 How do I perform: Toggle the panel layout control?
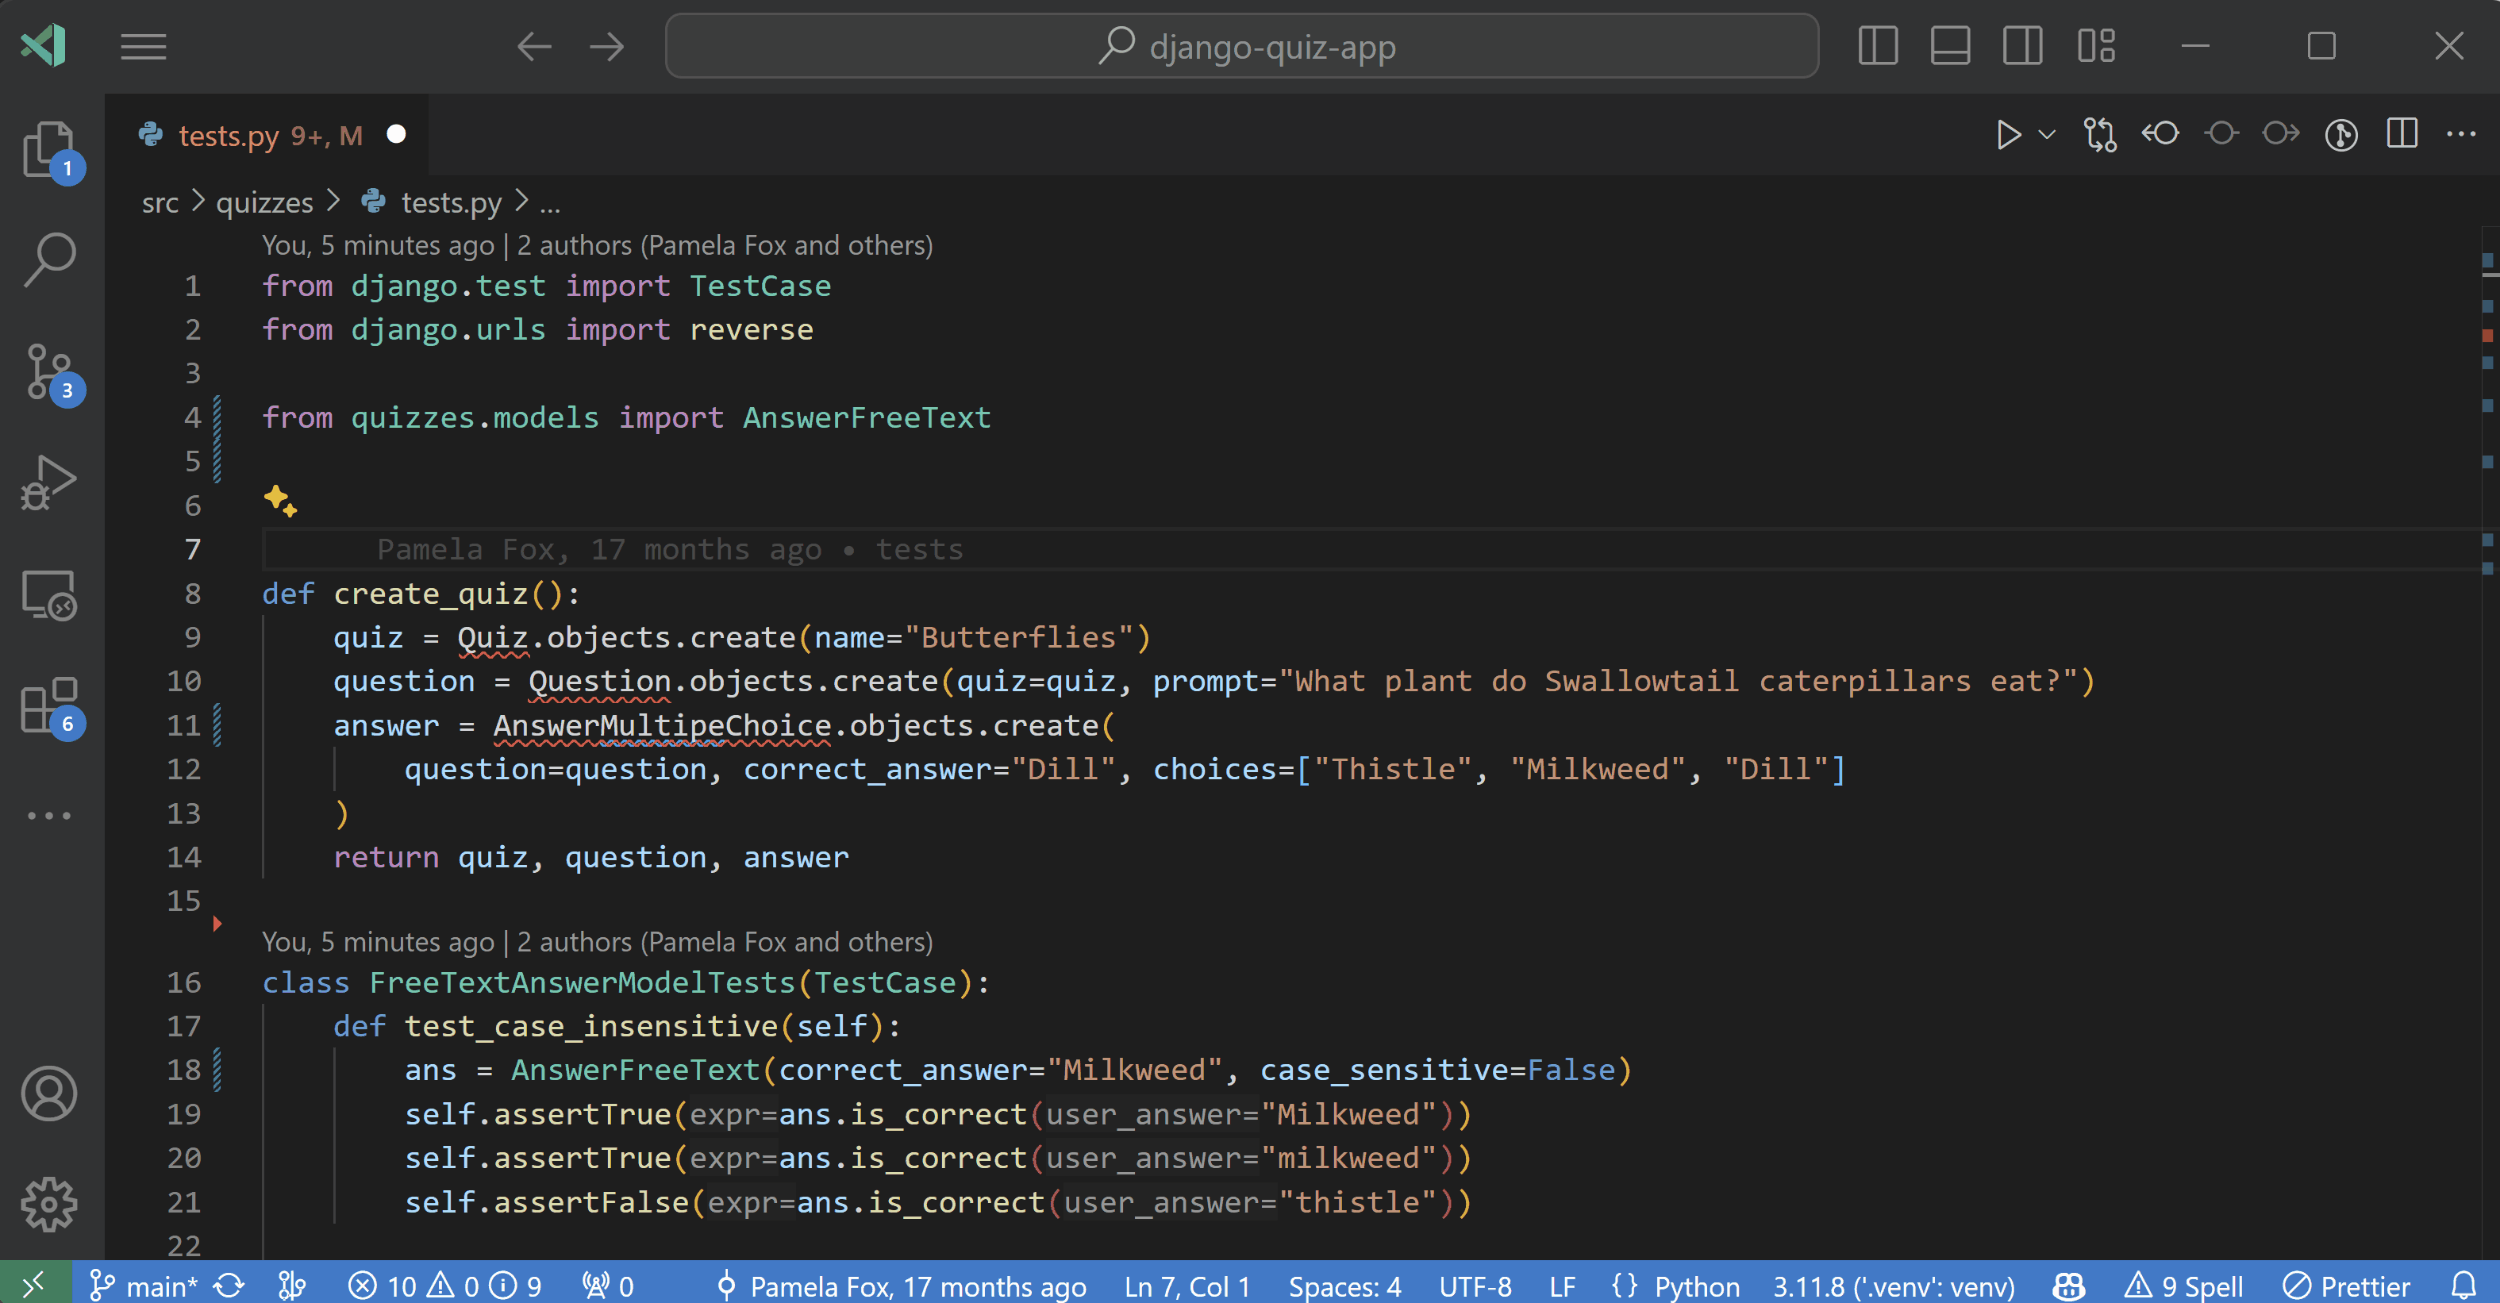[x=1949, y=46]
